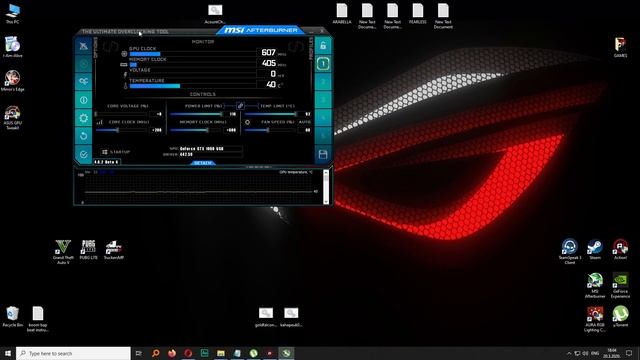Select profile slot 4
640x360 pixels.
[323, 118]
